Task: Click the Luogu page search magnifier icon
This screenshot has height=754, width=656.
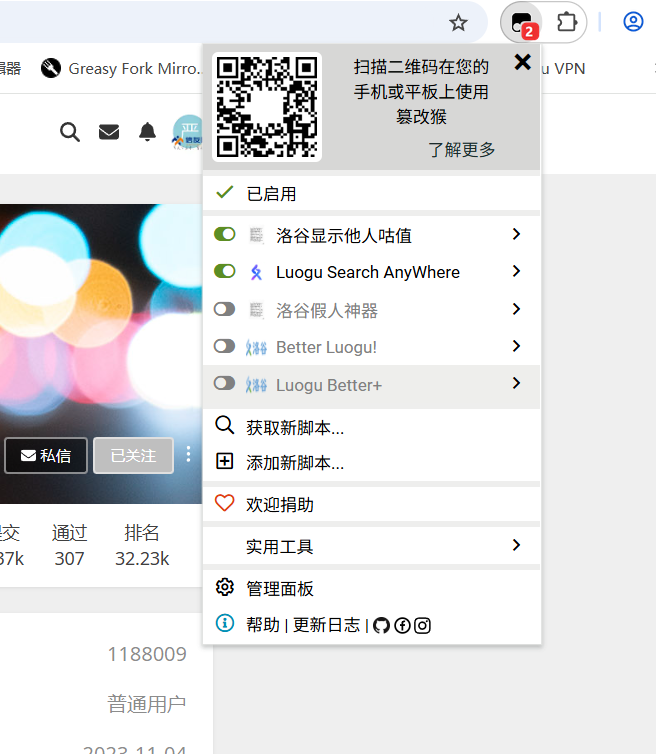Action: pyautogui.click(x=70, y=132)
